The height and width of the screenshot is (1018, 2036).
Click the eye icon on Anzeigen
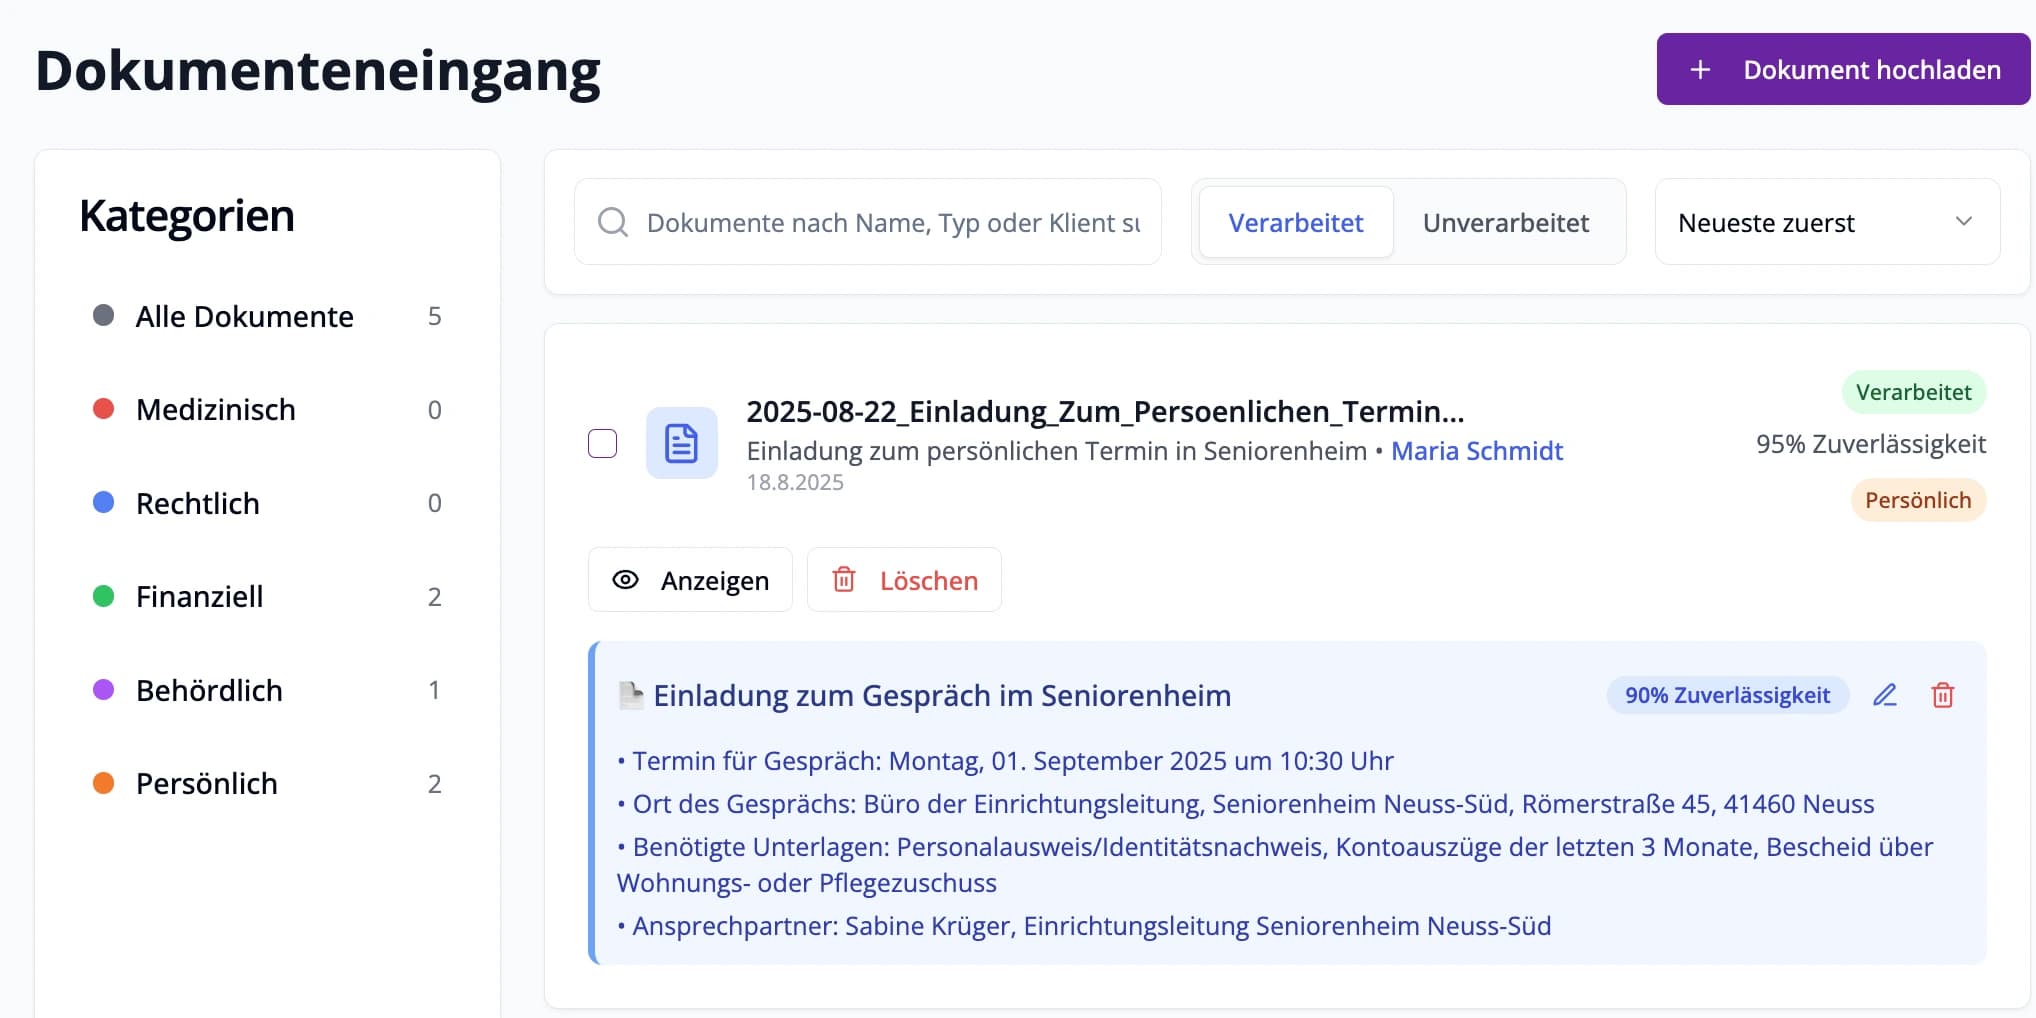click(x=626, y=580)
